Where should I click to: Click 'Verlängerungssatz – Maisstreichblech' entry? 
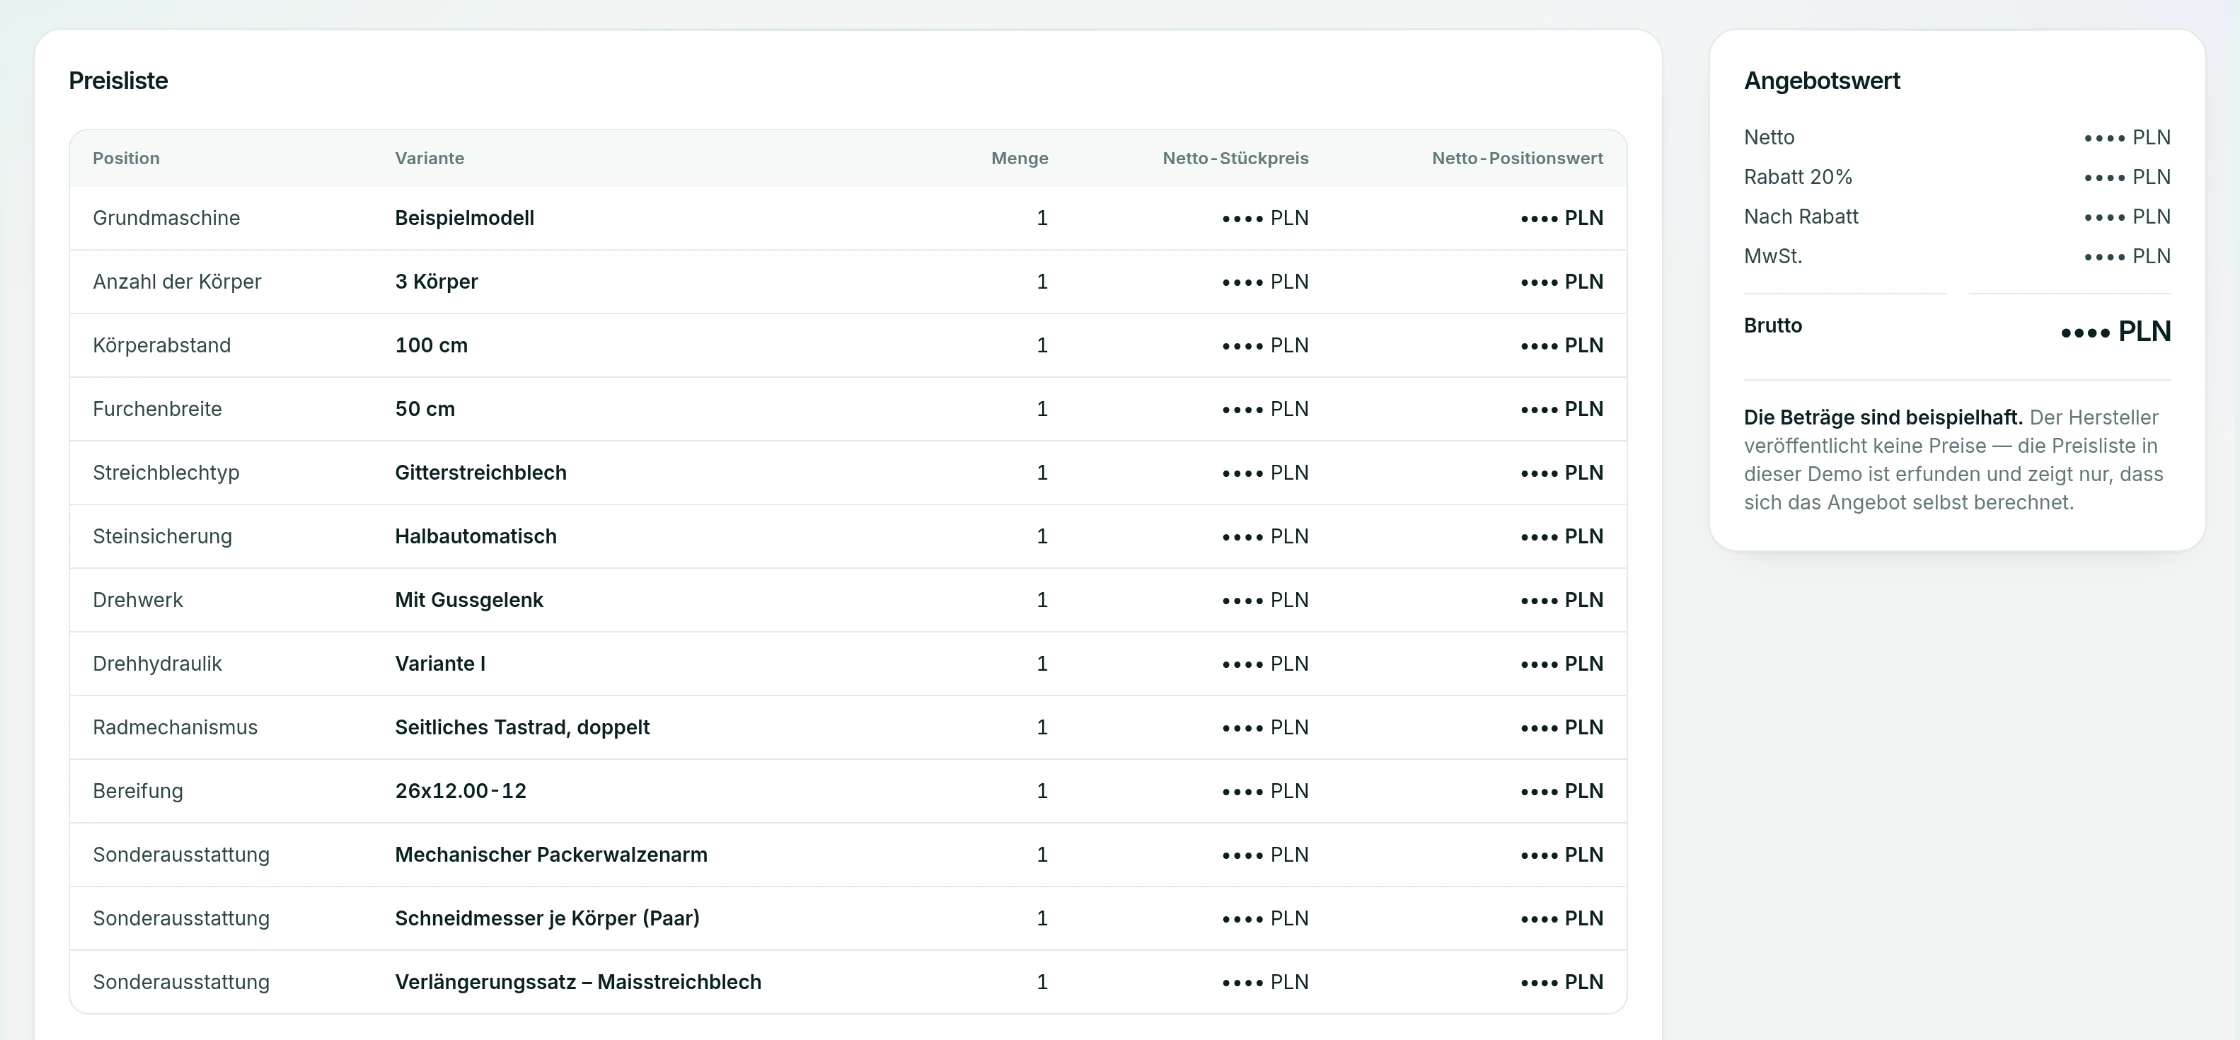coord(578,982)
